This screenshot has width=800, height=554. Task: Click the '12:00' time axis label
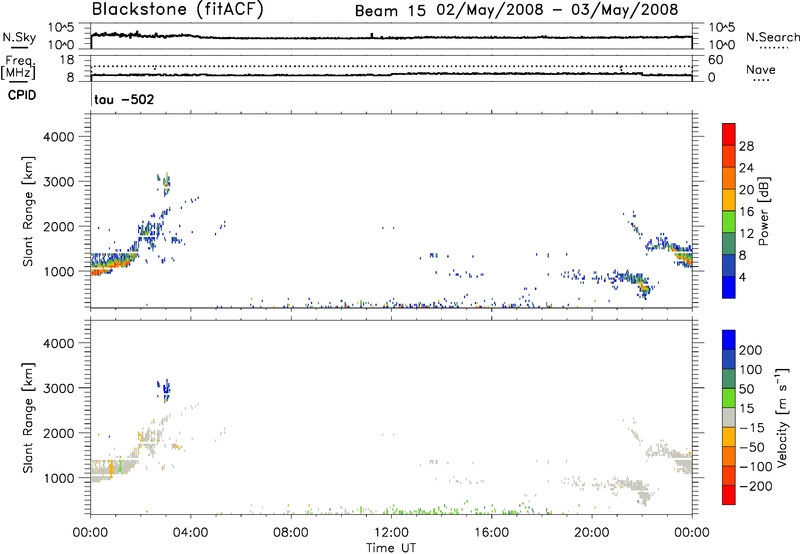[391, 533]
